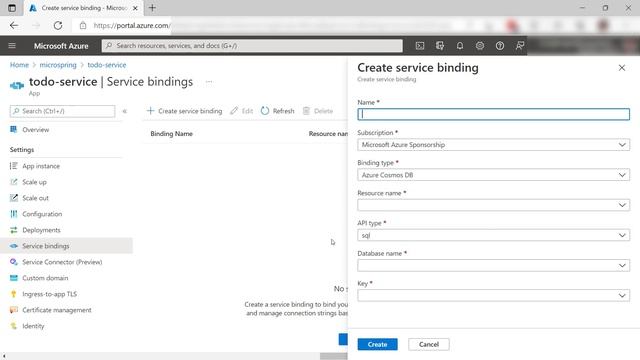Reload the page with browser refresh icon
This screenshot has height=360, width=640.
click(x=58, y=25)
